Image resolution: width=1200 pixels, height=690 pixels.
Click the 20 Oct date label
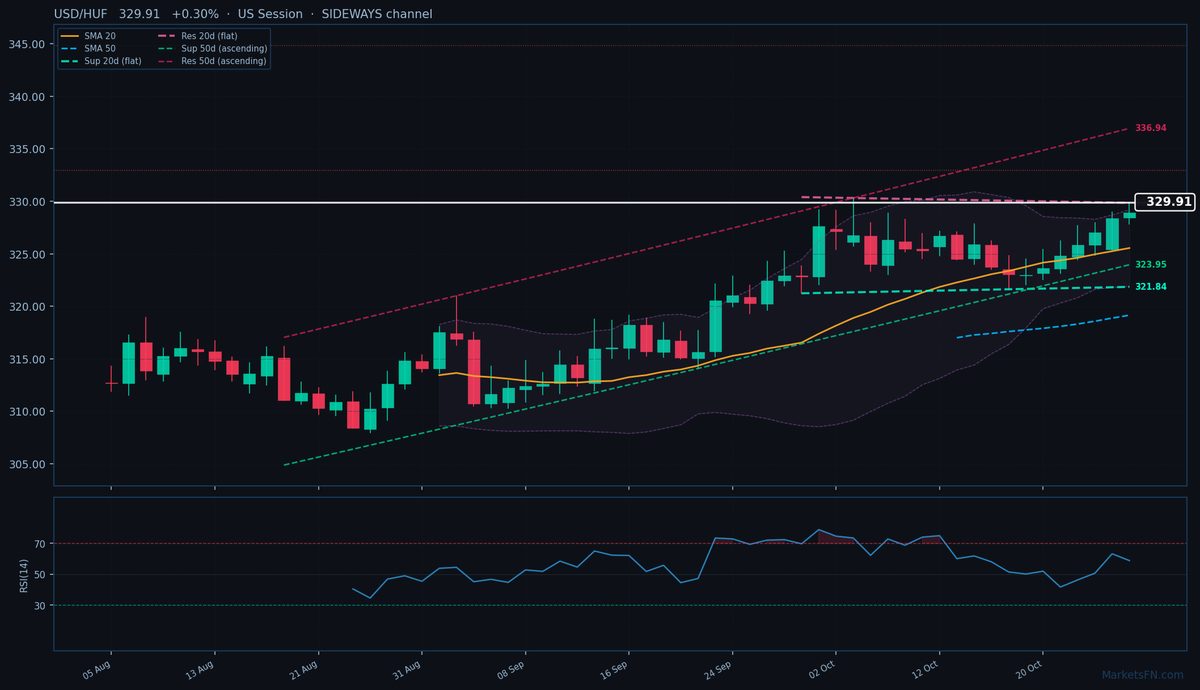pos(1028,669)
